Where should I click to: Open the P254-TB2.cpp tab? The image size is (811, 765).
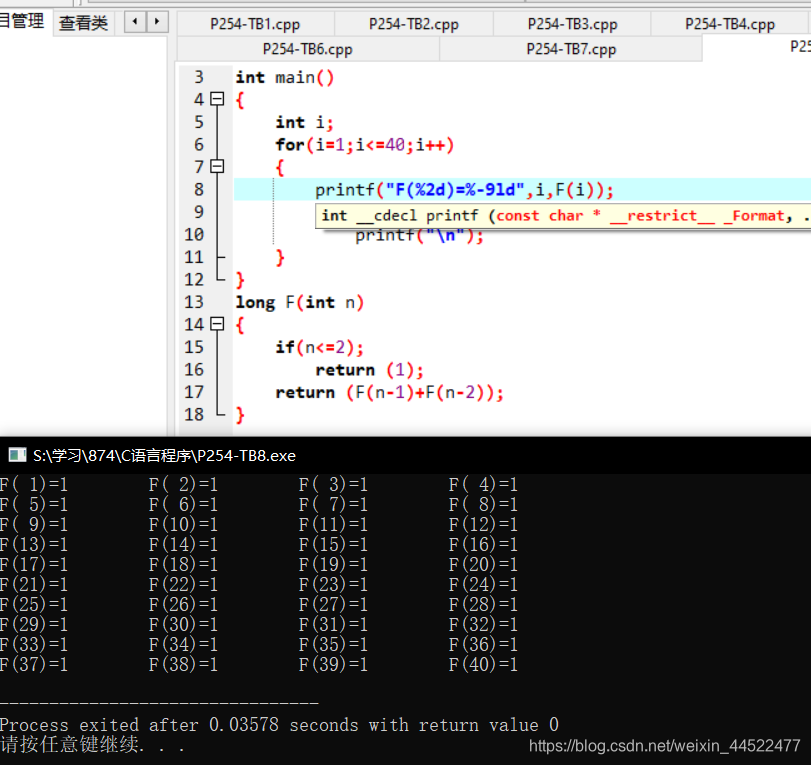(414, 24)
